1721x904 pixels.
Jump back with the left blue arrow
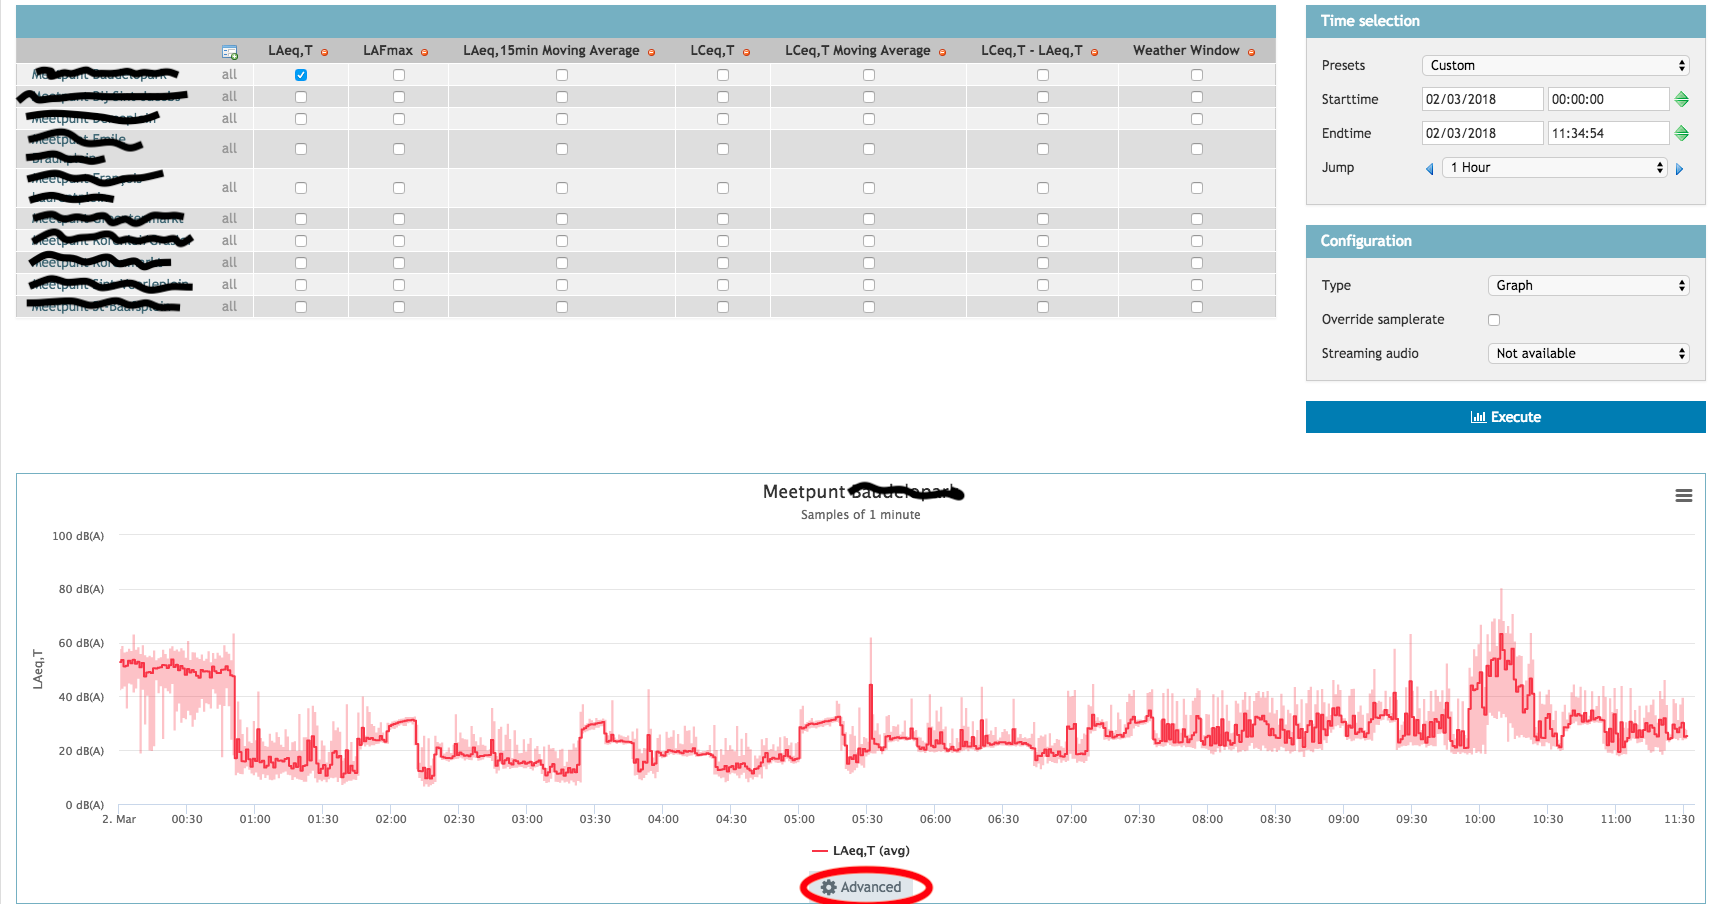click(x=1429, y=169)
